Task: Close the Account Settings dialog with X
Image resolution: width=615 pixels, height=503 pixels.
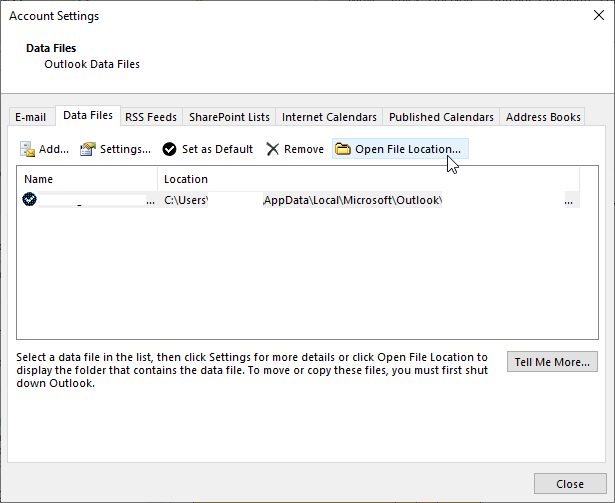Action: (599, 15)
